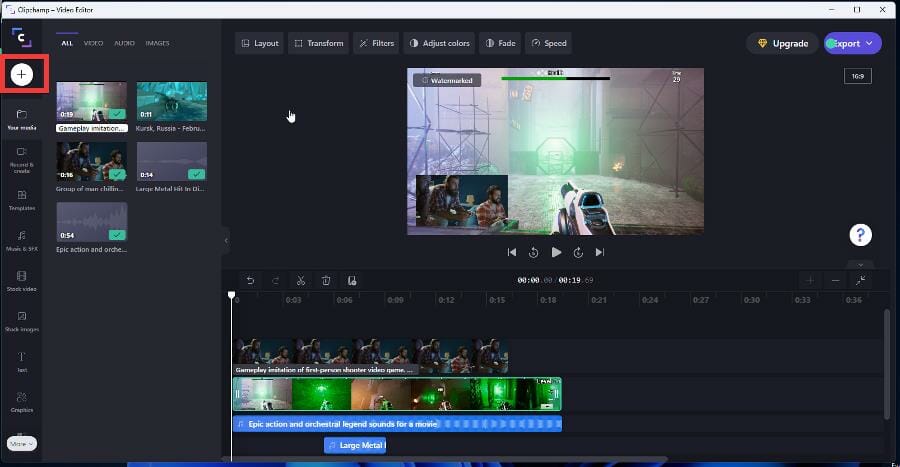900x467 pixels.
Task: Open the Filters tool
Action: (377, 43)
